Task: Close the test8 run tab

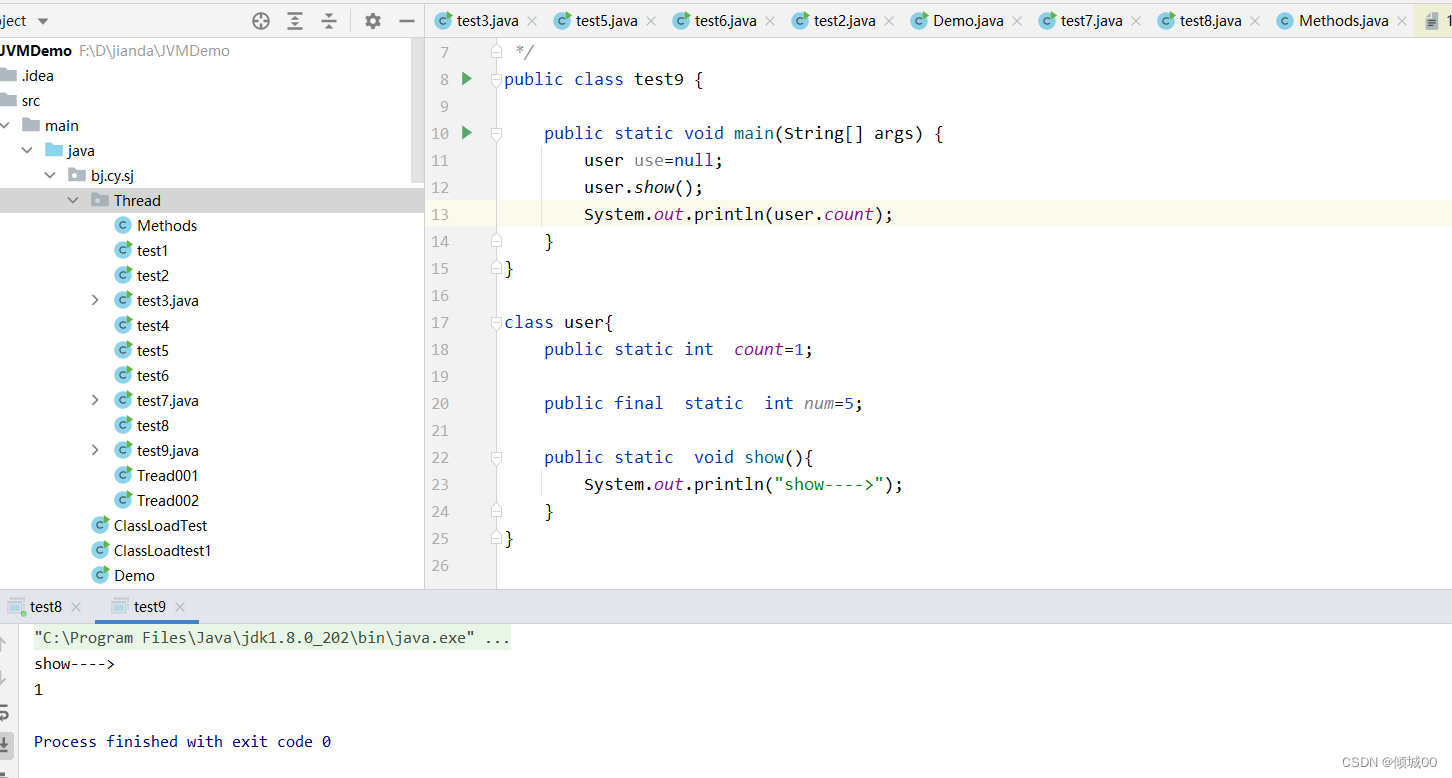Action: point(76,607)
